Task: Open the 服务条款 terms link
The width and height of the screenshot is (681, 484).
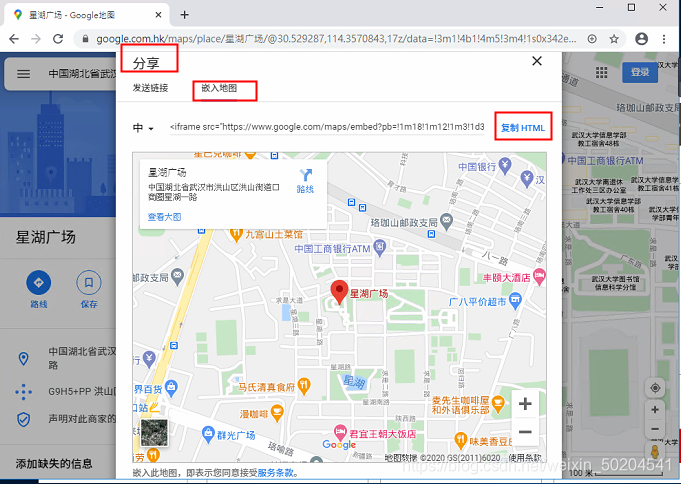Action: (x=275, y=473)
